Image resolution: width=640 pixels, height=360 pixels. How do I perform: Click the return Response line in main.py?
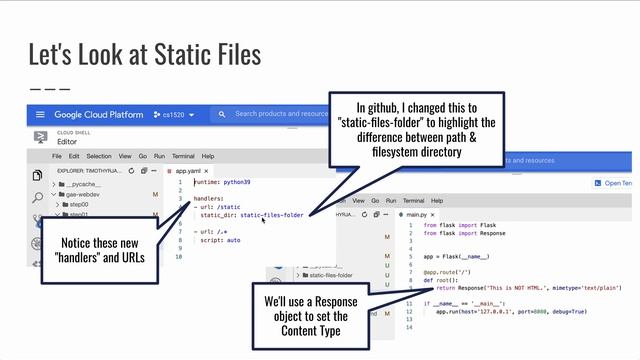(529, 288)
